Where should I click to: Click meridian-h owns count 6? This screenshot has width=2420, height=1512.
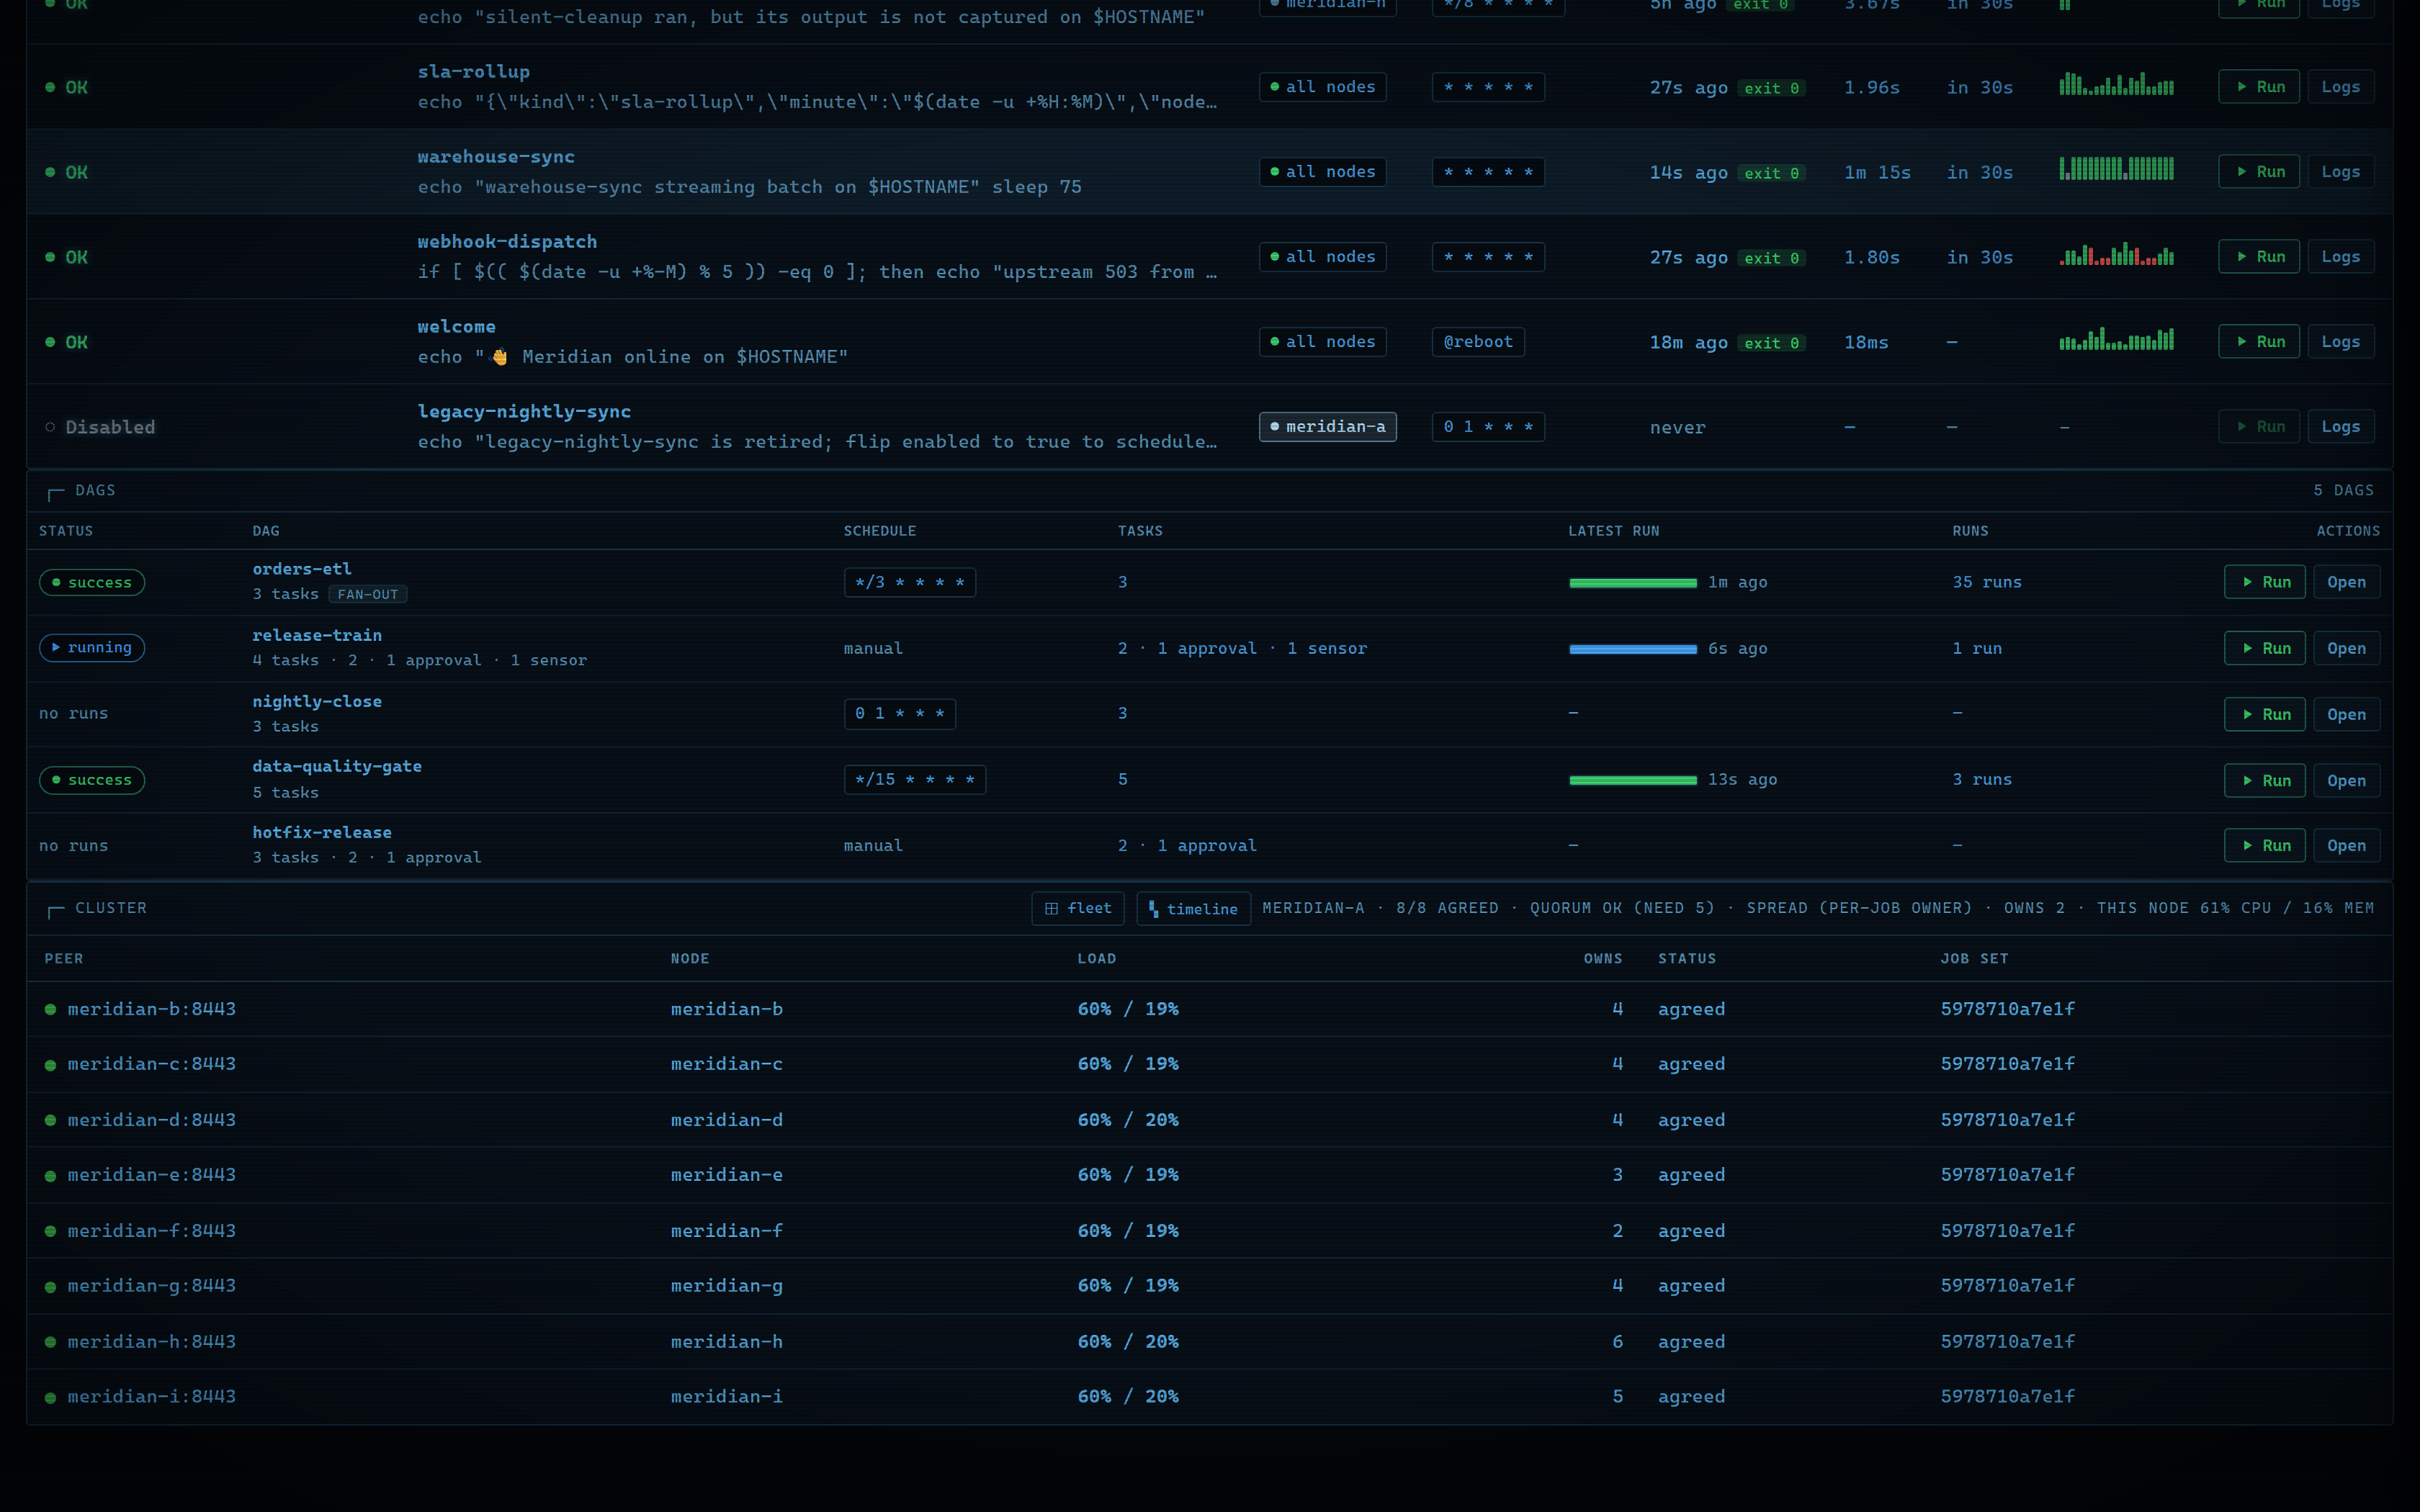(x=1617, y=1342)
